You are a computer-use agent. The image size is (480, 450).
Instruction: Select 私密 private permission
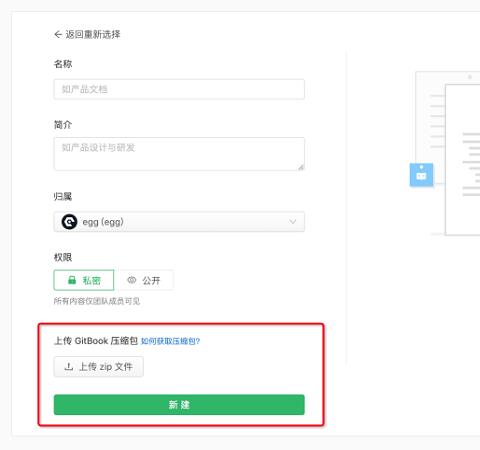(x=84, y=280)
